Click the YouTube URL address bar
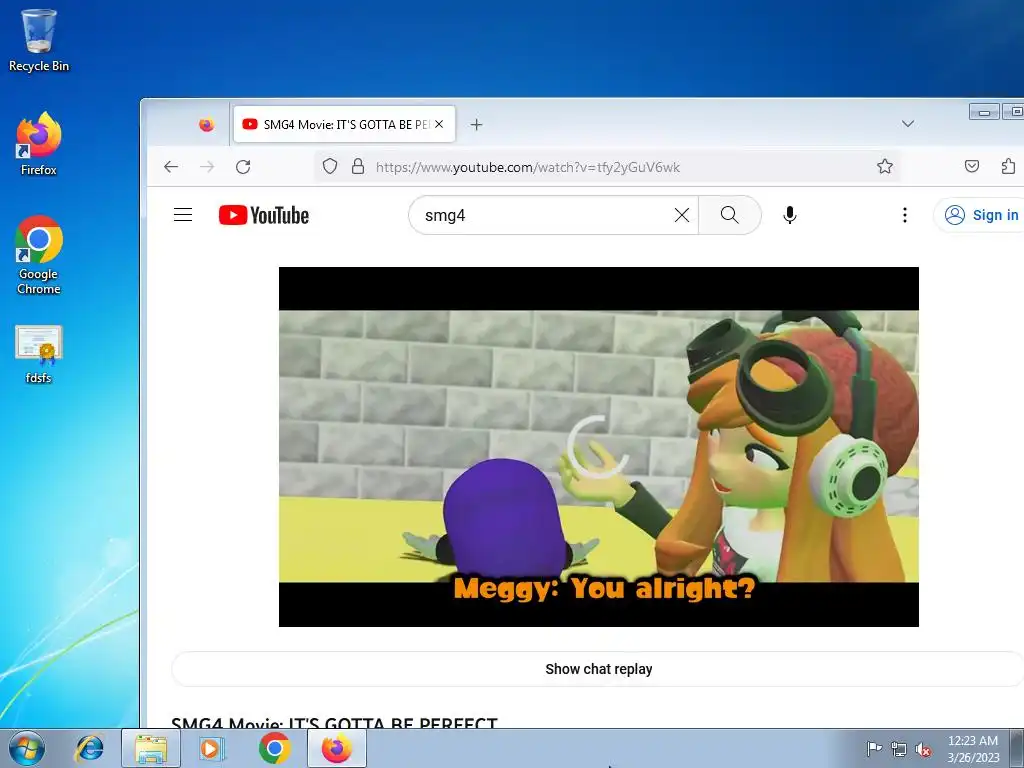The height and width of the screenshot is (768, 1024). pyautogui.click(x=607, y=167)
